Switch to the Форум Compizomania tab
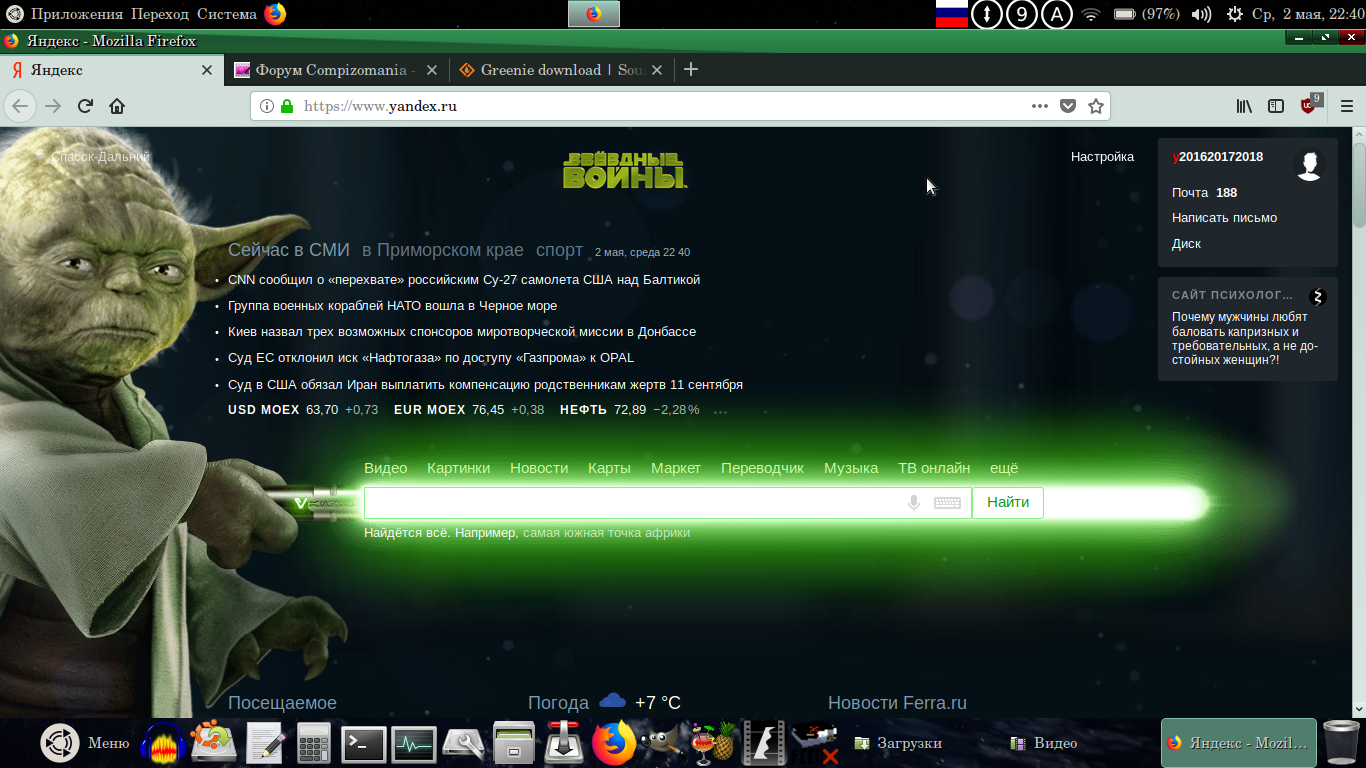Viewport: 1366px width, 768px height. [330, 70]
